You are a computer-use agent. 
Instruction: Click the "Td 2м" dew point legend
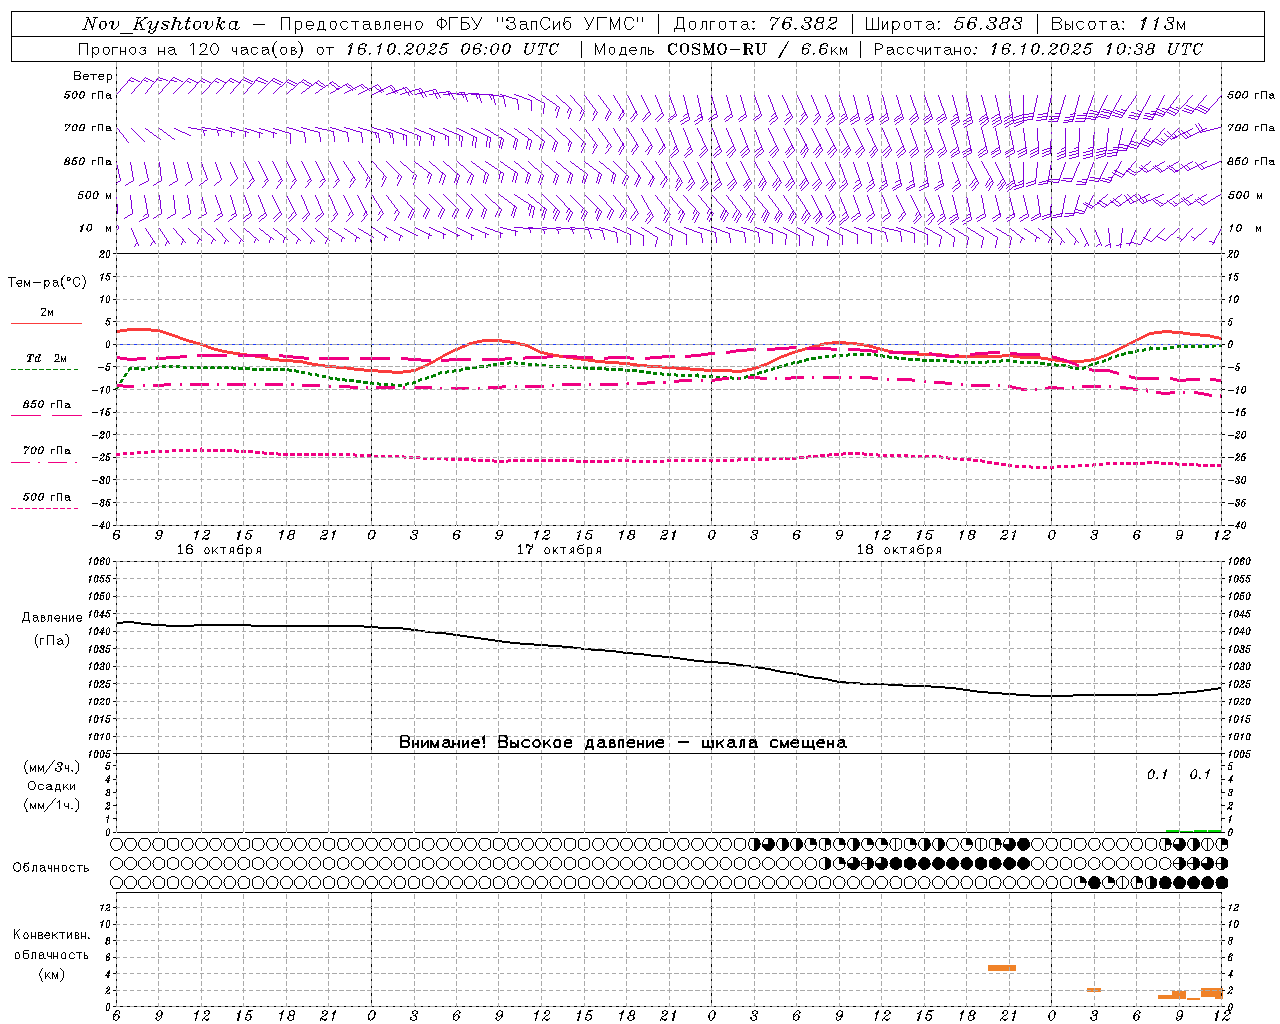pyautogui.click(x=47, y=358)
